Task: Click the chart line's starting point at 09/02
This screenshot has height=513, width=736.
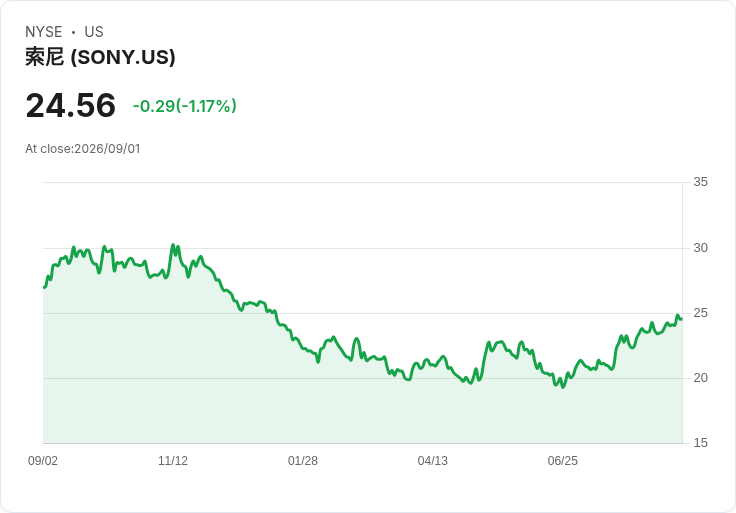Action: [44, 287]
